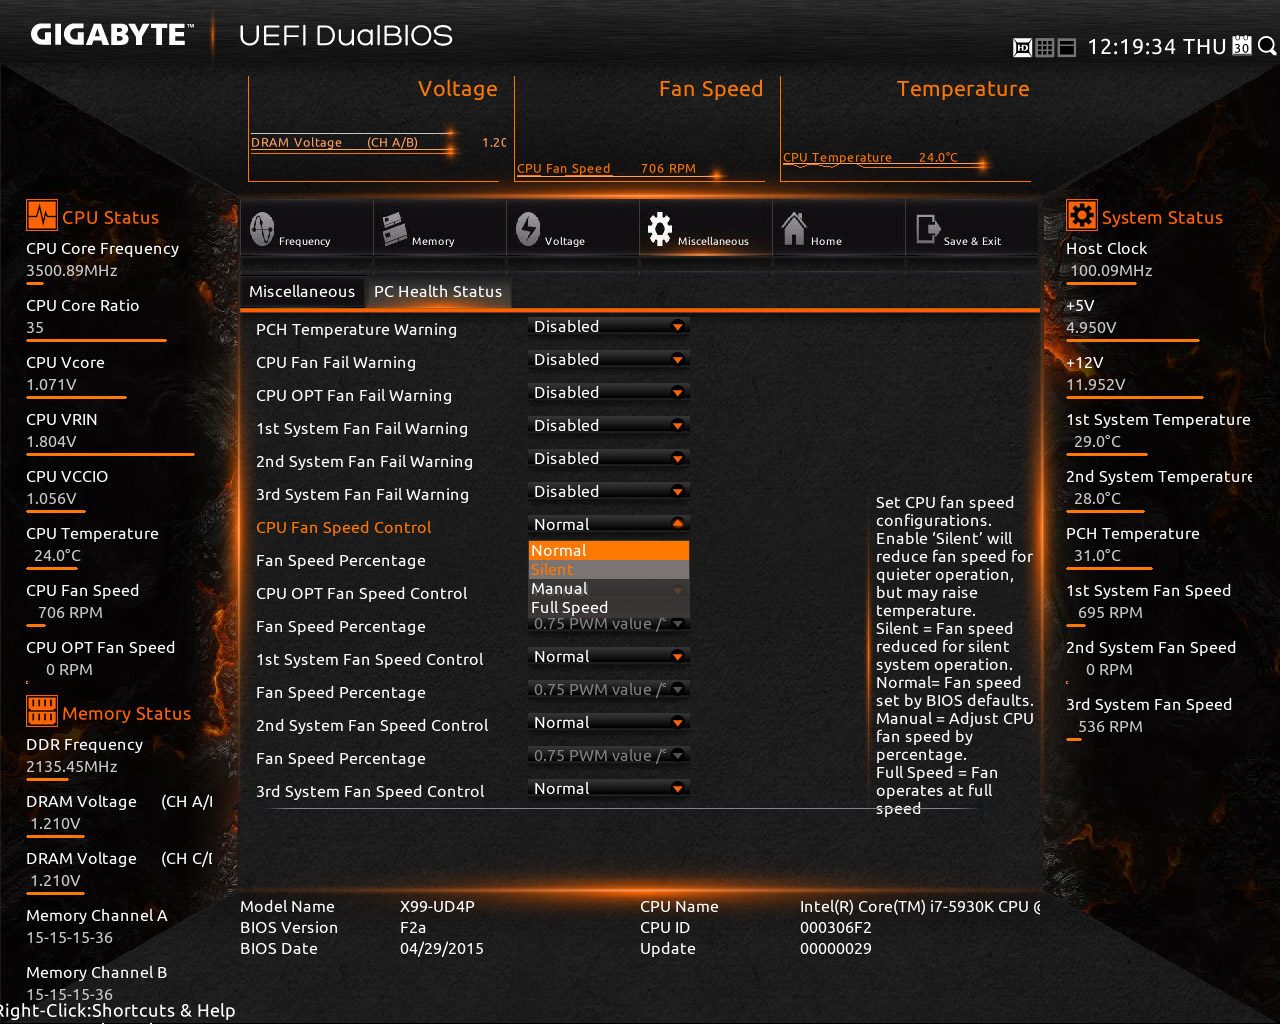Click the BIOS Version value F2a
The image size is (1280, 1024).
pos(413,928)
